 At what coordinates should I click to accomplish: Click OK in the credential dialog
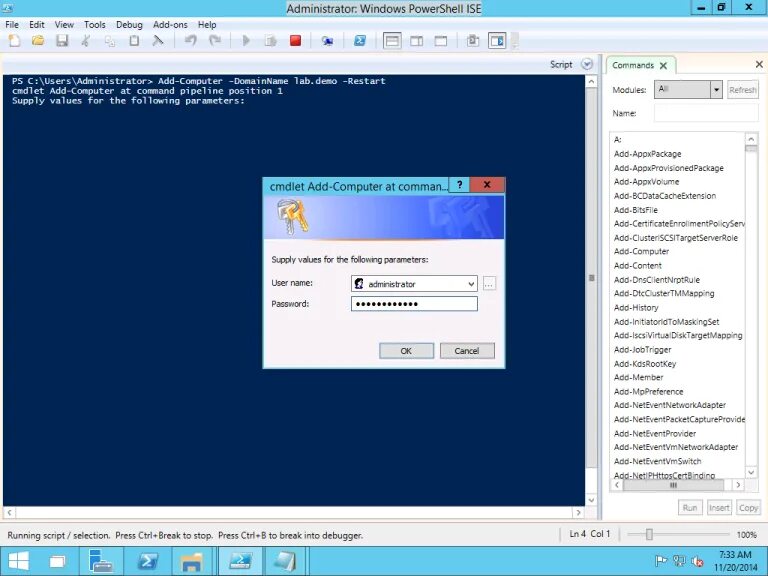406,351
